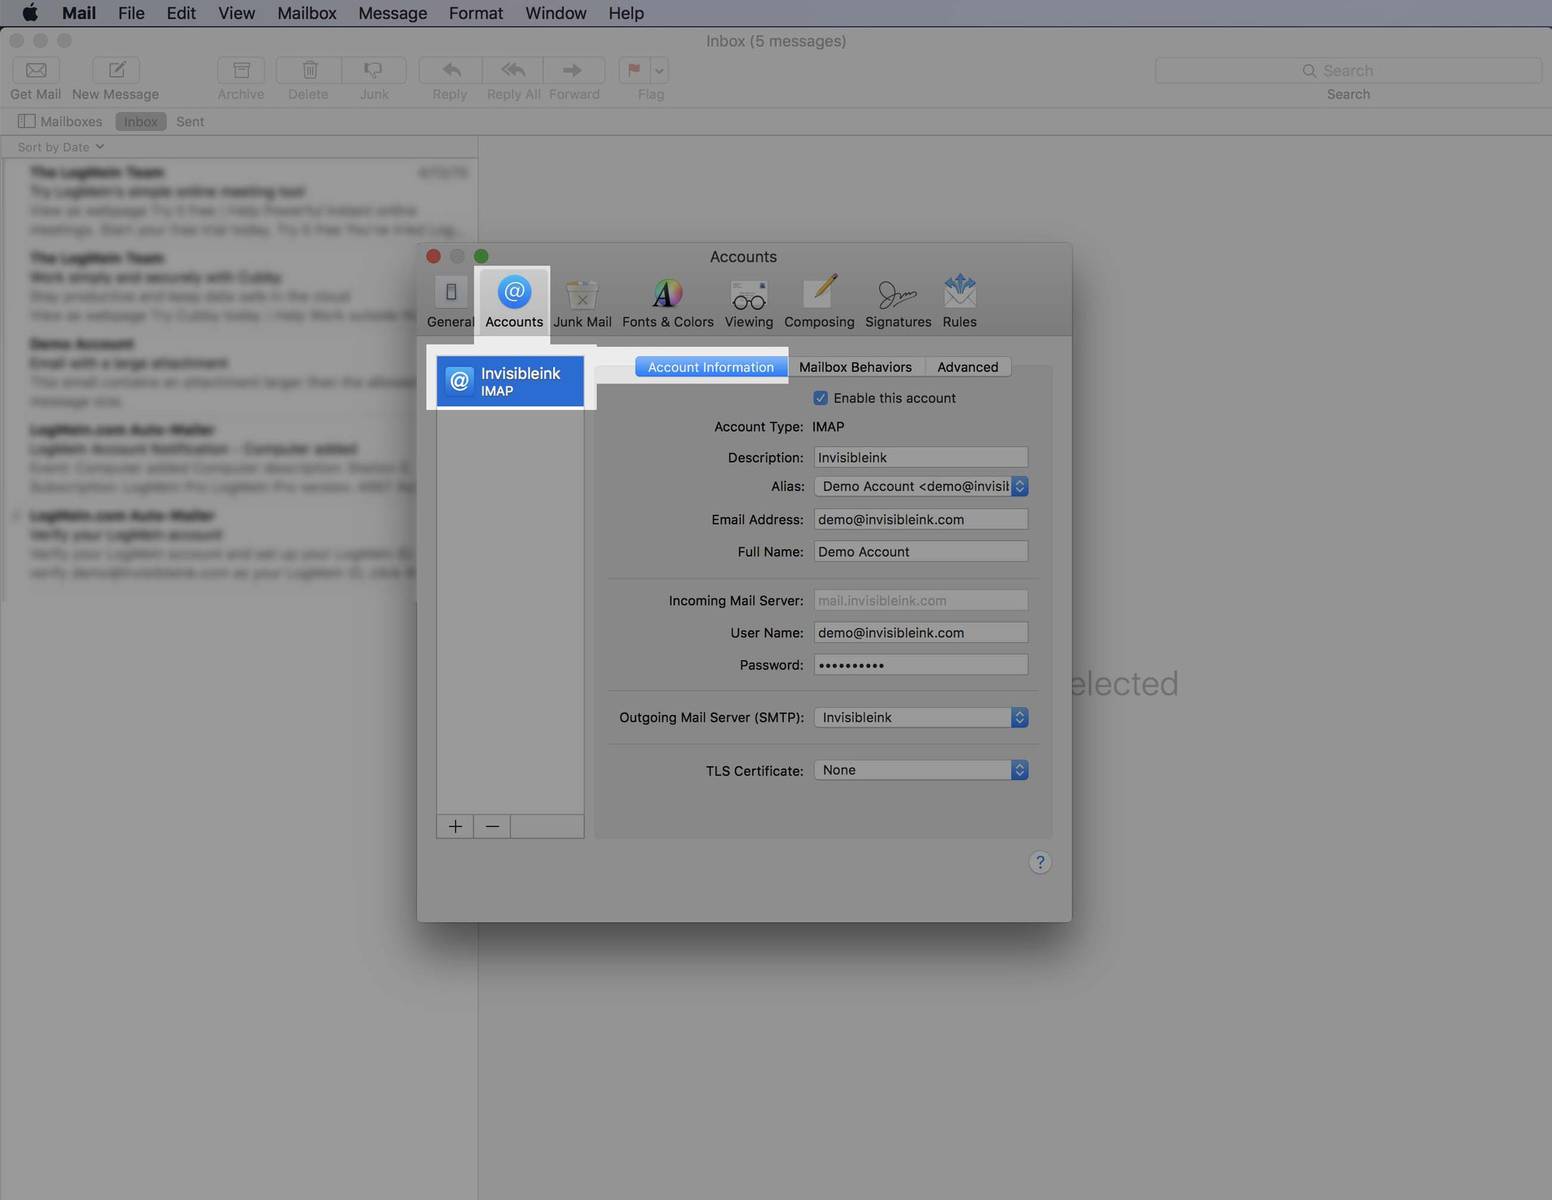
Task: Click the help question mark button
Action: [1039, 862]
